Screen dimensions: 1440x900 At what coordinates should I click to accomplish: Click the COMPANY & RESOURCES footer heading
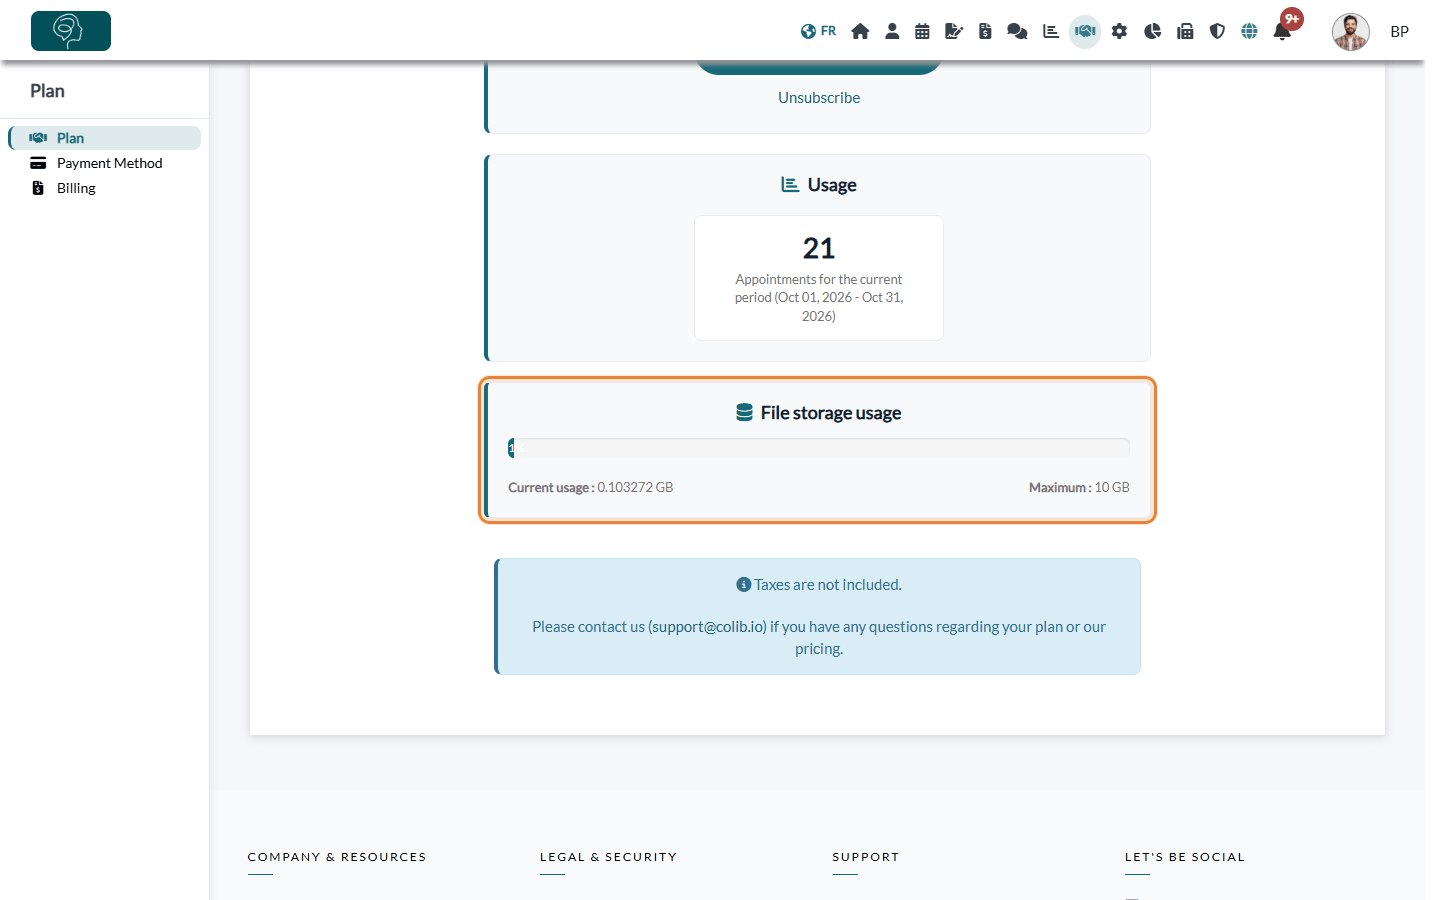click(x=337, y=857)
